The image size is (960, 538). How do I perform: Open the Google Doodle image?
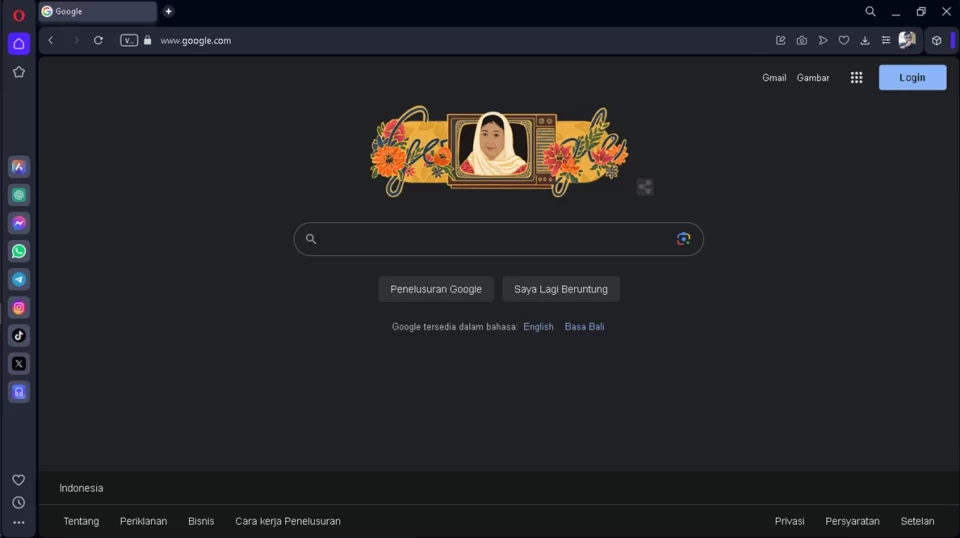499,151
